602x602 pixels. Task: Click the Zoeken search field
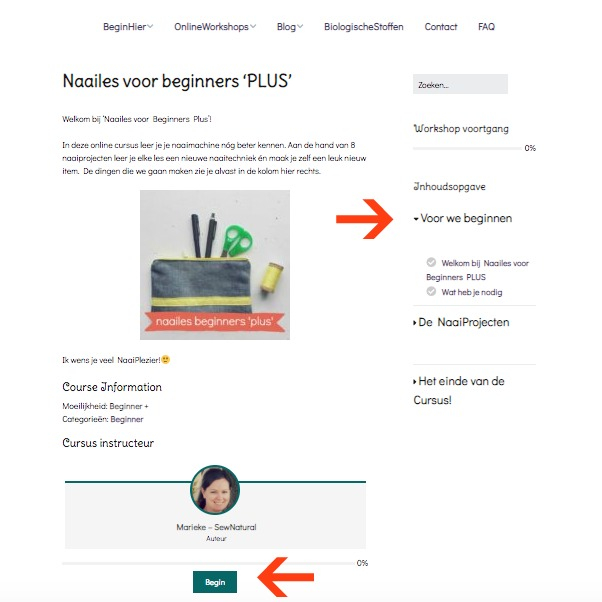(x=460, y=84)
